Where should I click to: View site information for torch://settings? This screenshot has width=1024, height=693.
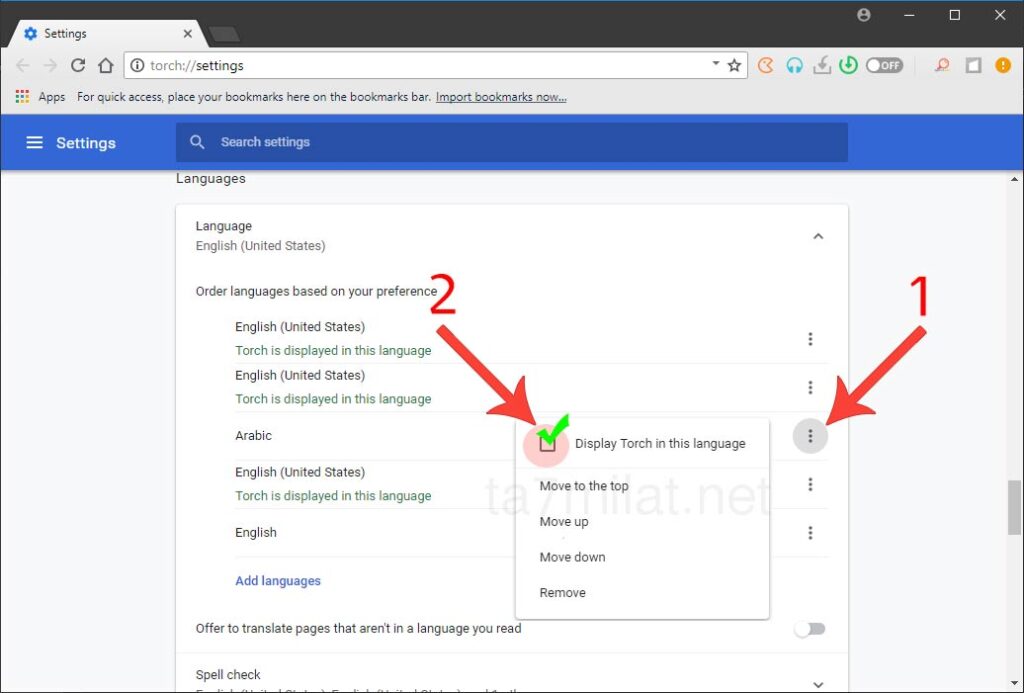point(137,65)
